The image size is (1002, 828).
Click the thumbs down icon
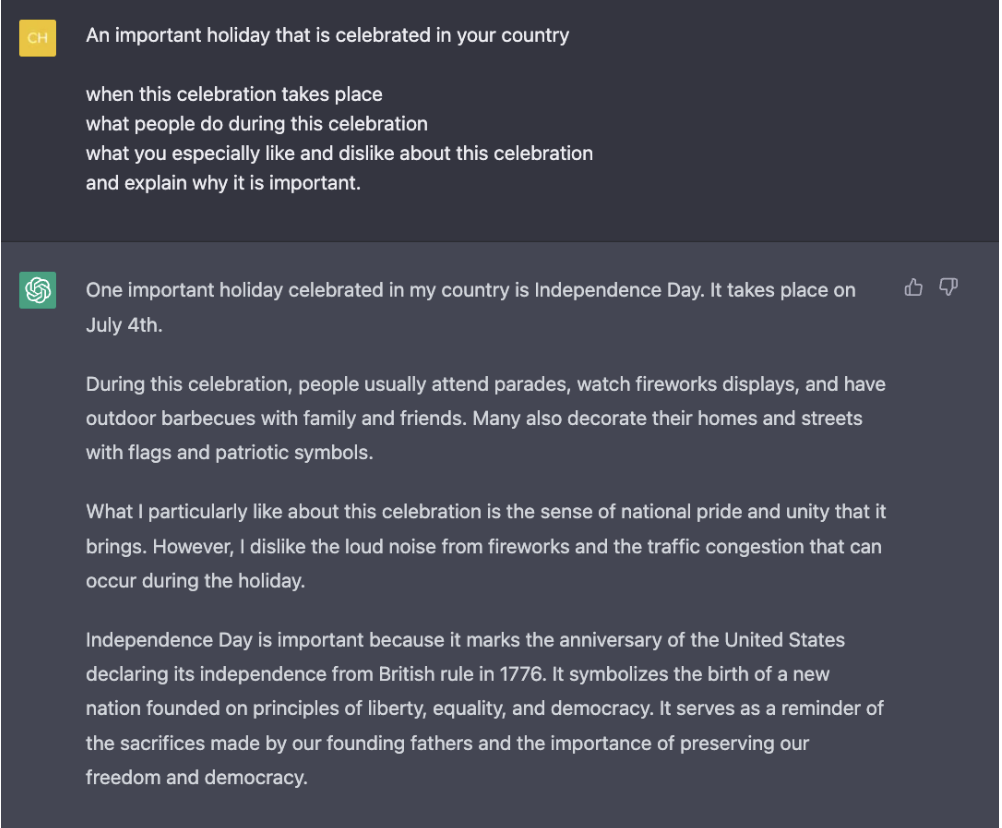click(x=948, y=288)
